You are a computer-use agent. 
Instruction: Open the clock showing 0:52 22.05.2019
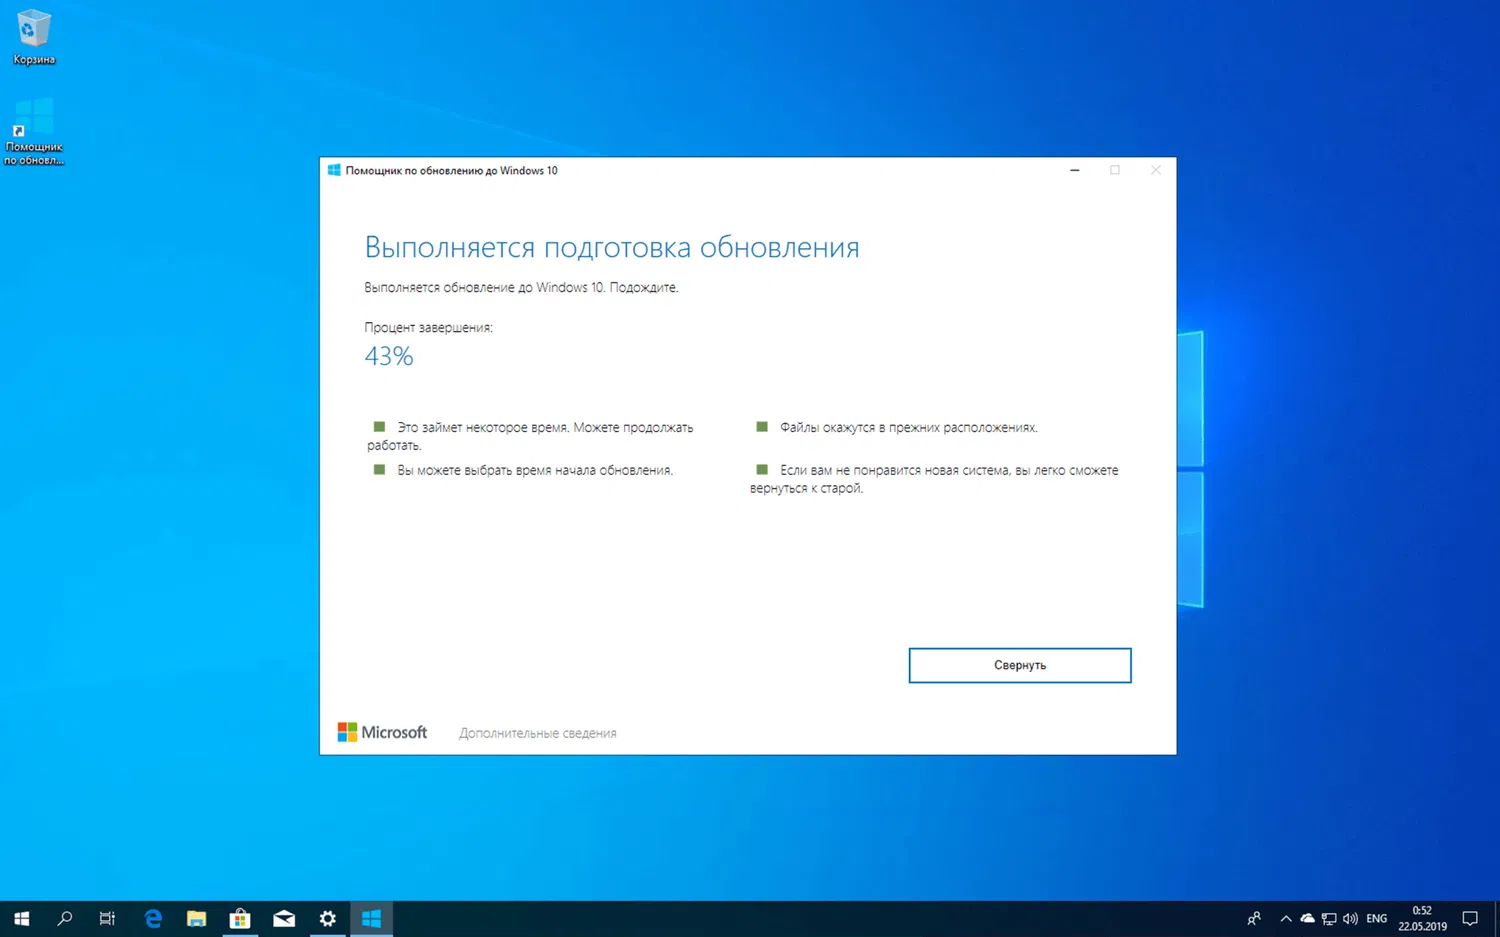(x=1422, y=918)
